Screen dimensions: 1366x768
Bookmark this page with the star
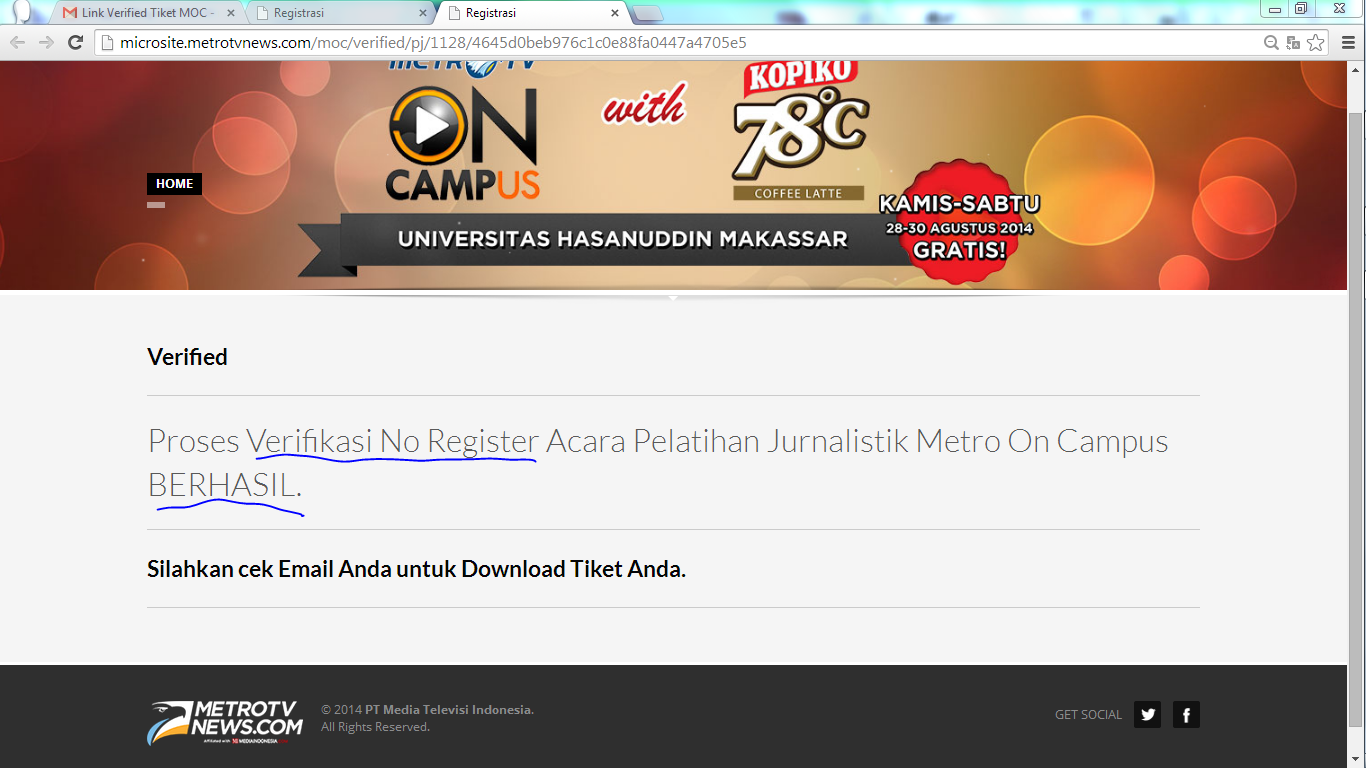1316,42
